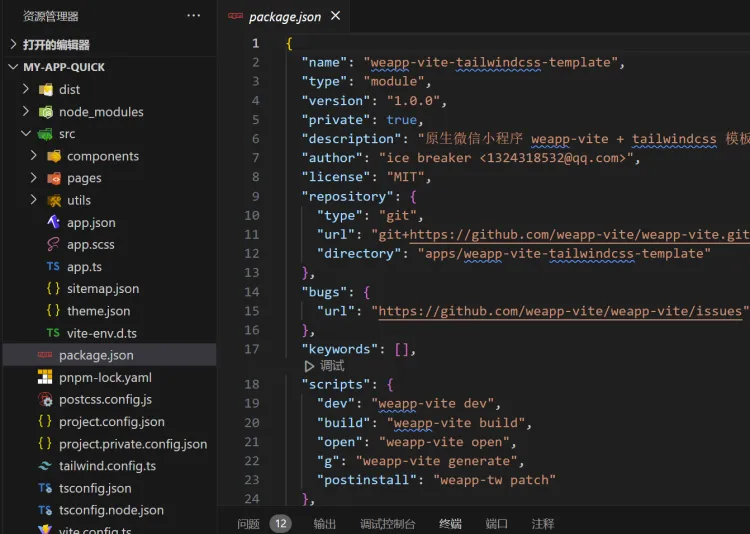
Task: Open postcss.config.js file
Action: [x=105, y=400]
